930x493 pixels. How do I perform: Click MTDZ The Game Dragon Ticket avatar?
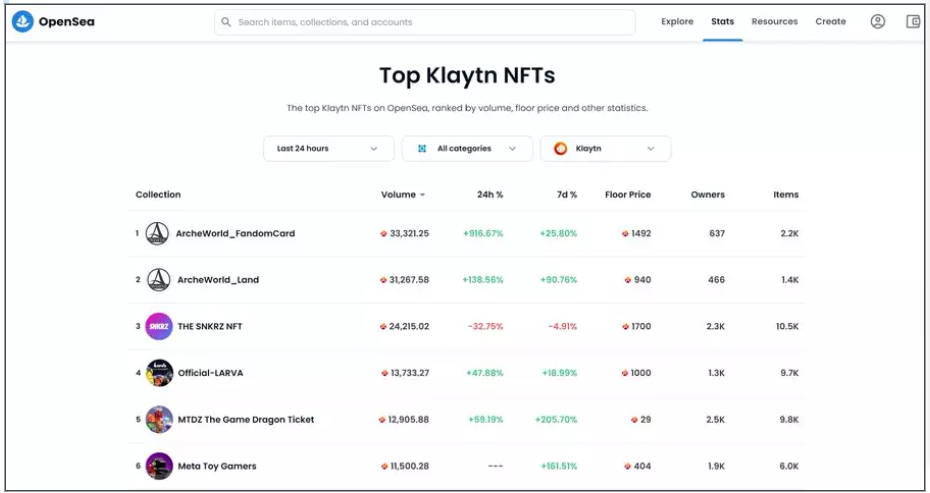point(159,419)
